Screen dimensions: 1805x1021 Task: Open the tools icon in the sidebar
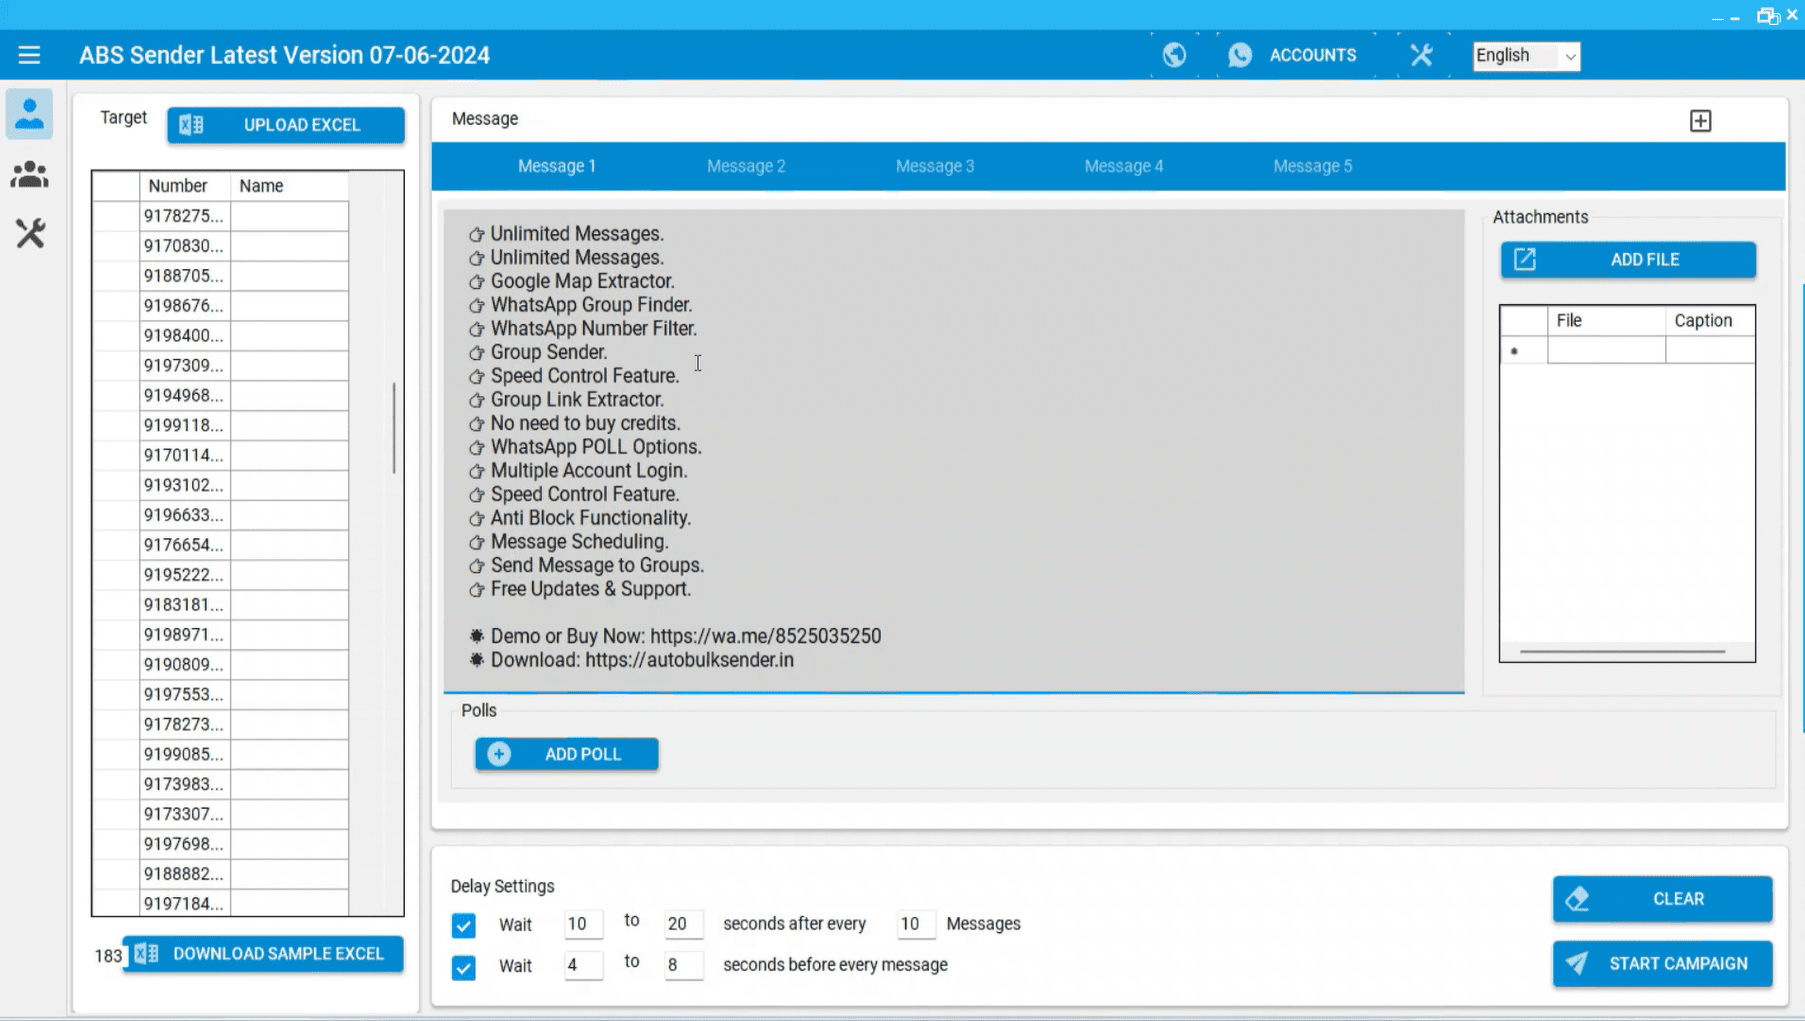[x=29, y=234]
